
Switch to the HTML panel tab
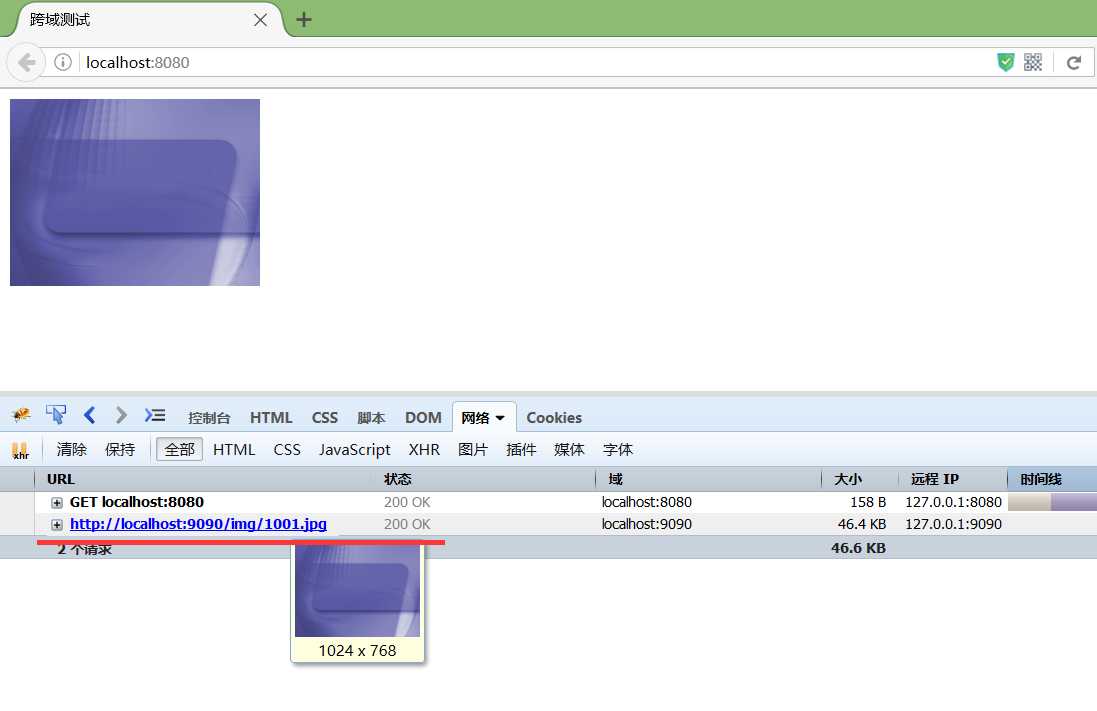click(x=271, y=418)
